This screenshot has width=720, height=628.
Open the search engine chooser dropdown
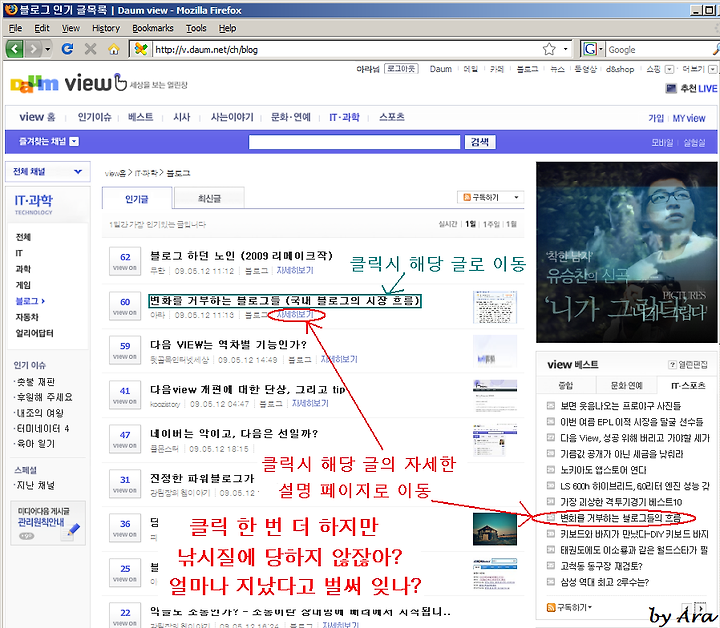[601, 49]
